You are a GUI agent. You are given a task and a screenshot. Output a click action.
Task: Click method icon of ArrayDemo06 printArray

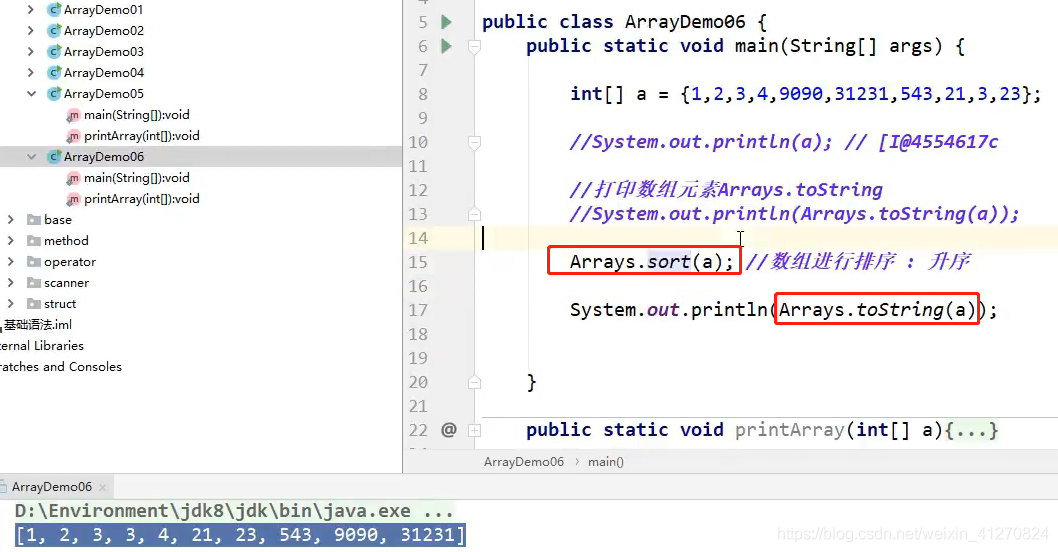tap(74, 199)
